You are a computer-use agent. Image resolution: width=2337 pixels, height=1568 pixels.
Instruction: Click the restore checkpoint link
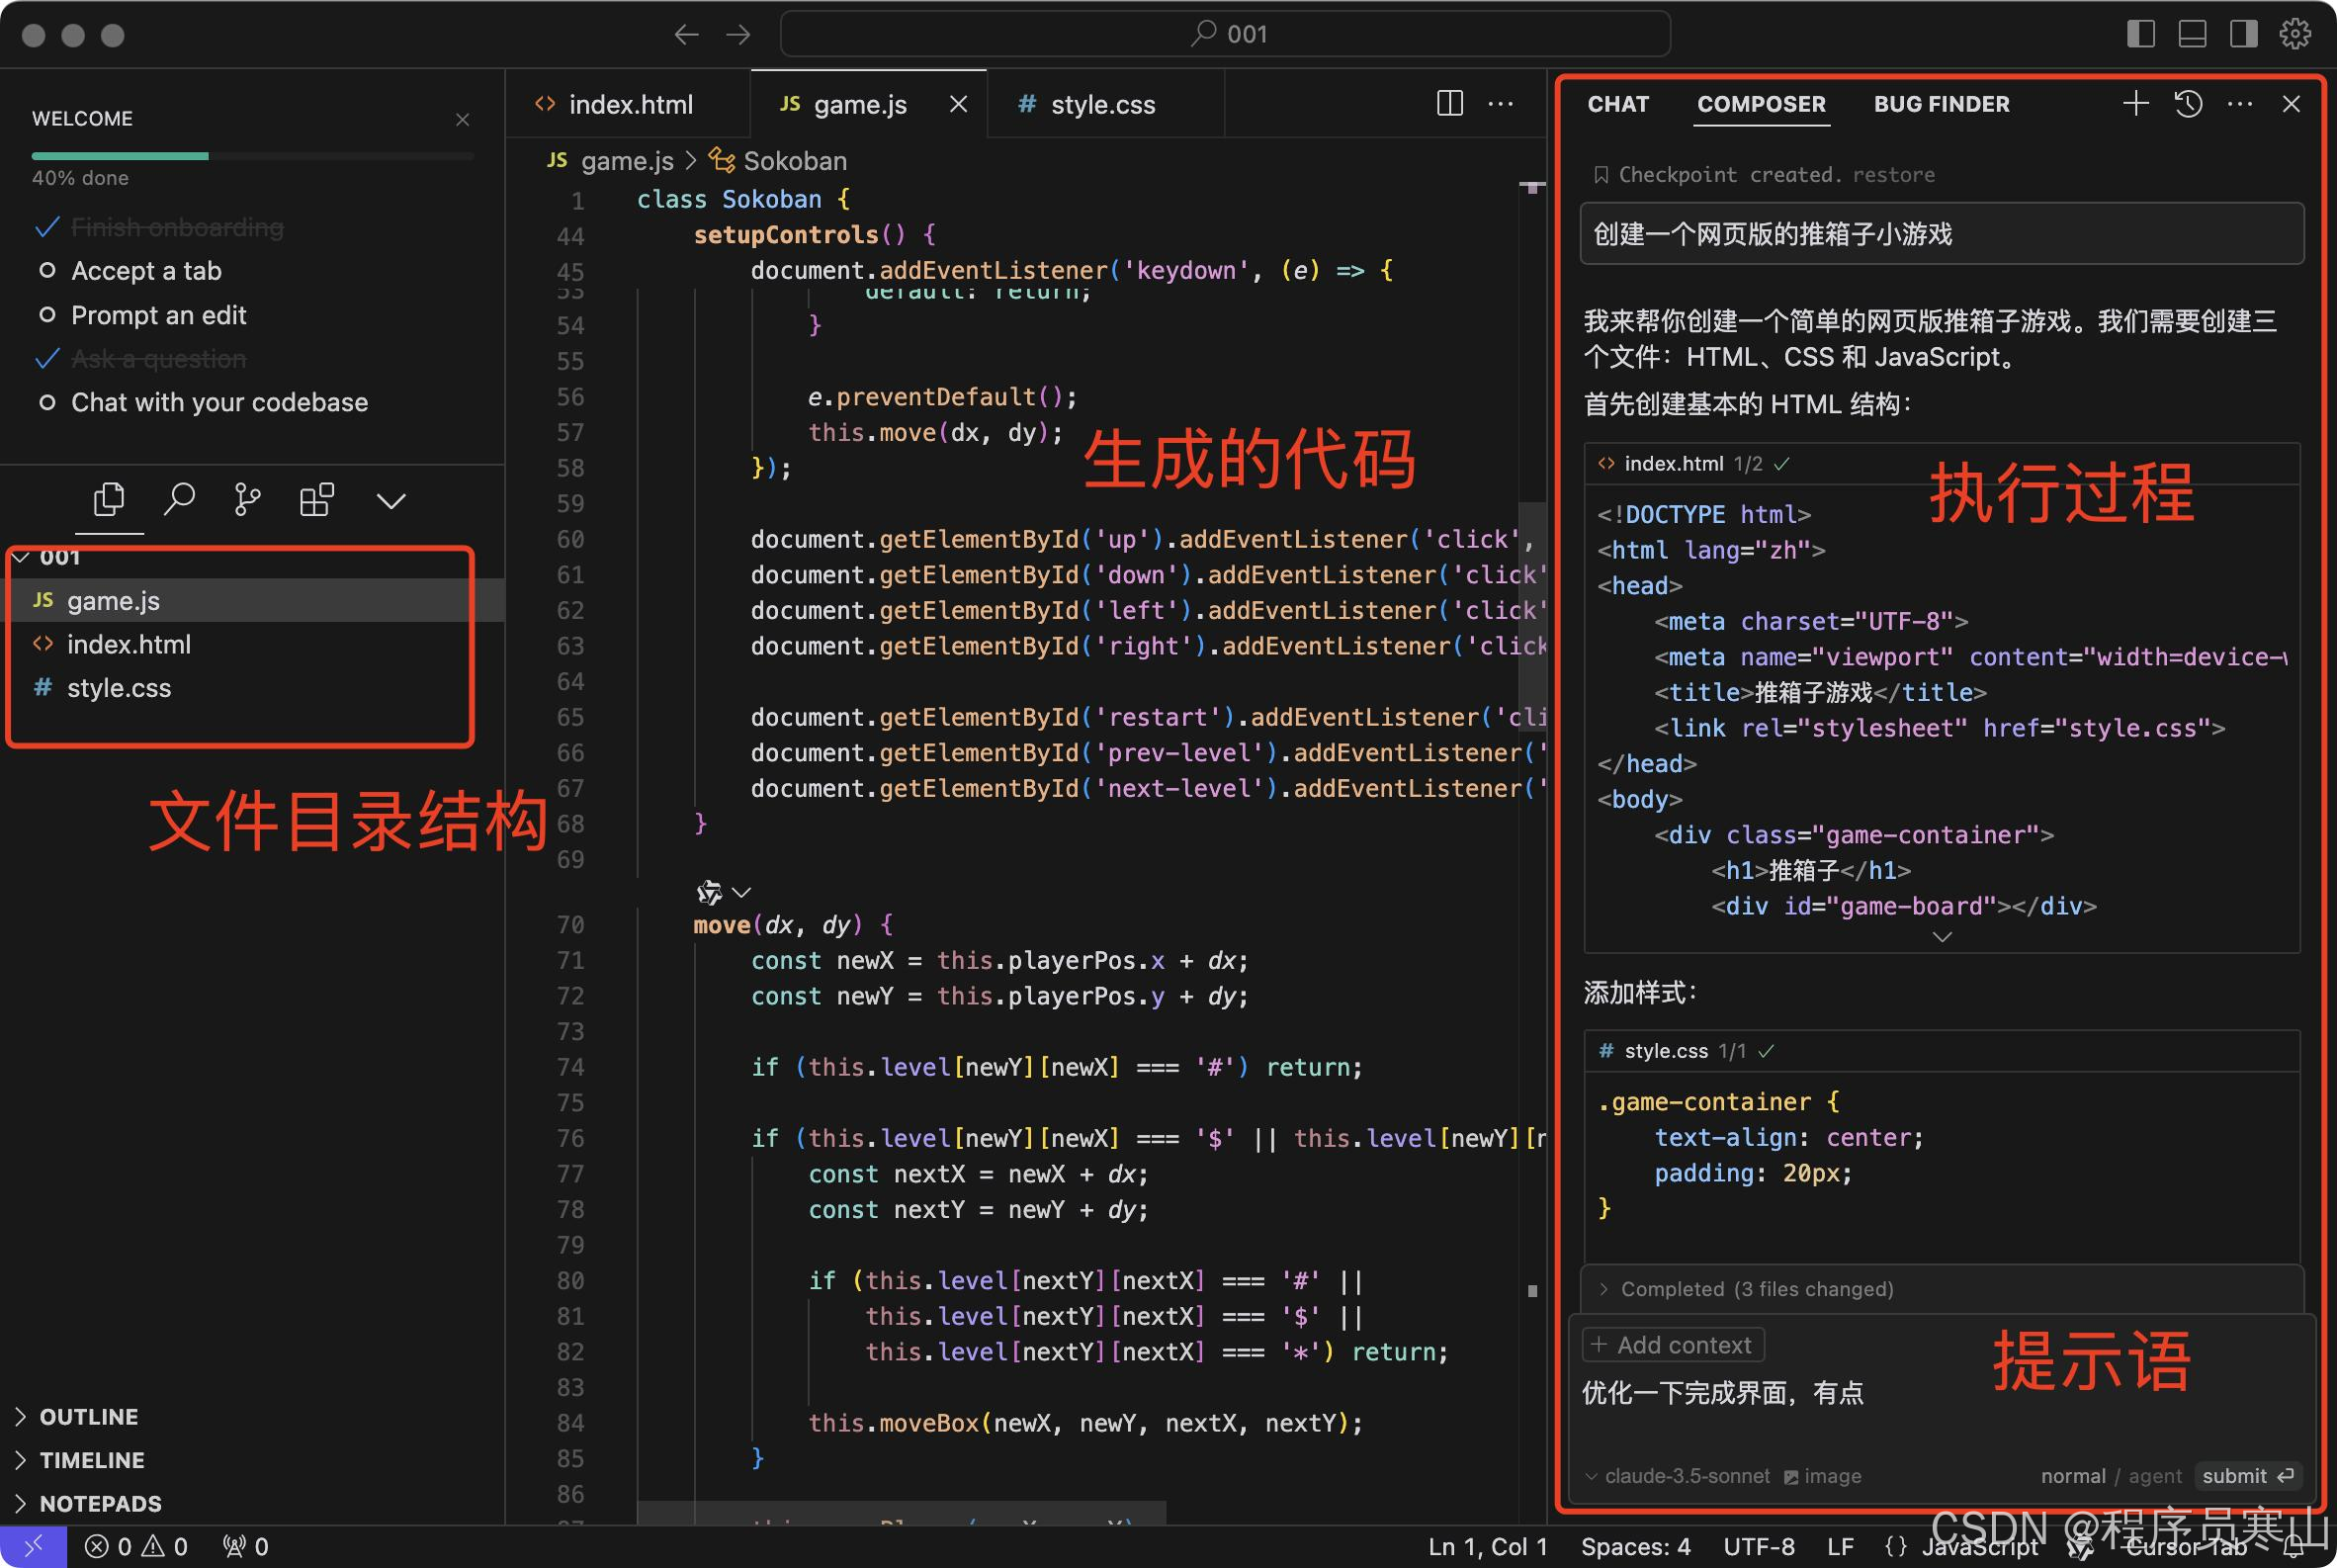[1892, 175]
